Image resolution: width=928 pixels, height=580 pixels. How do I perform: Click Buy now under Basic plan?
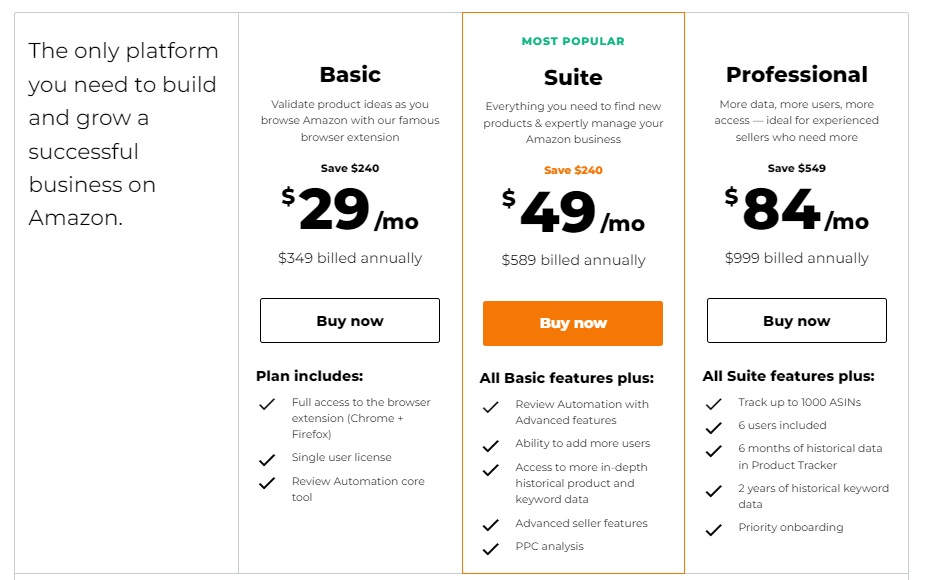click(350, 321)
